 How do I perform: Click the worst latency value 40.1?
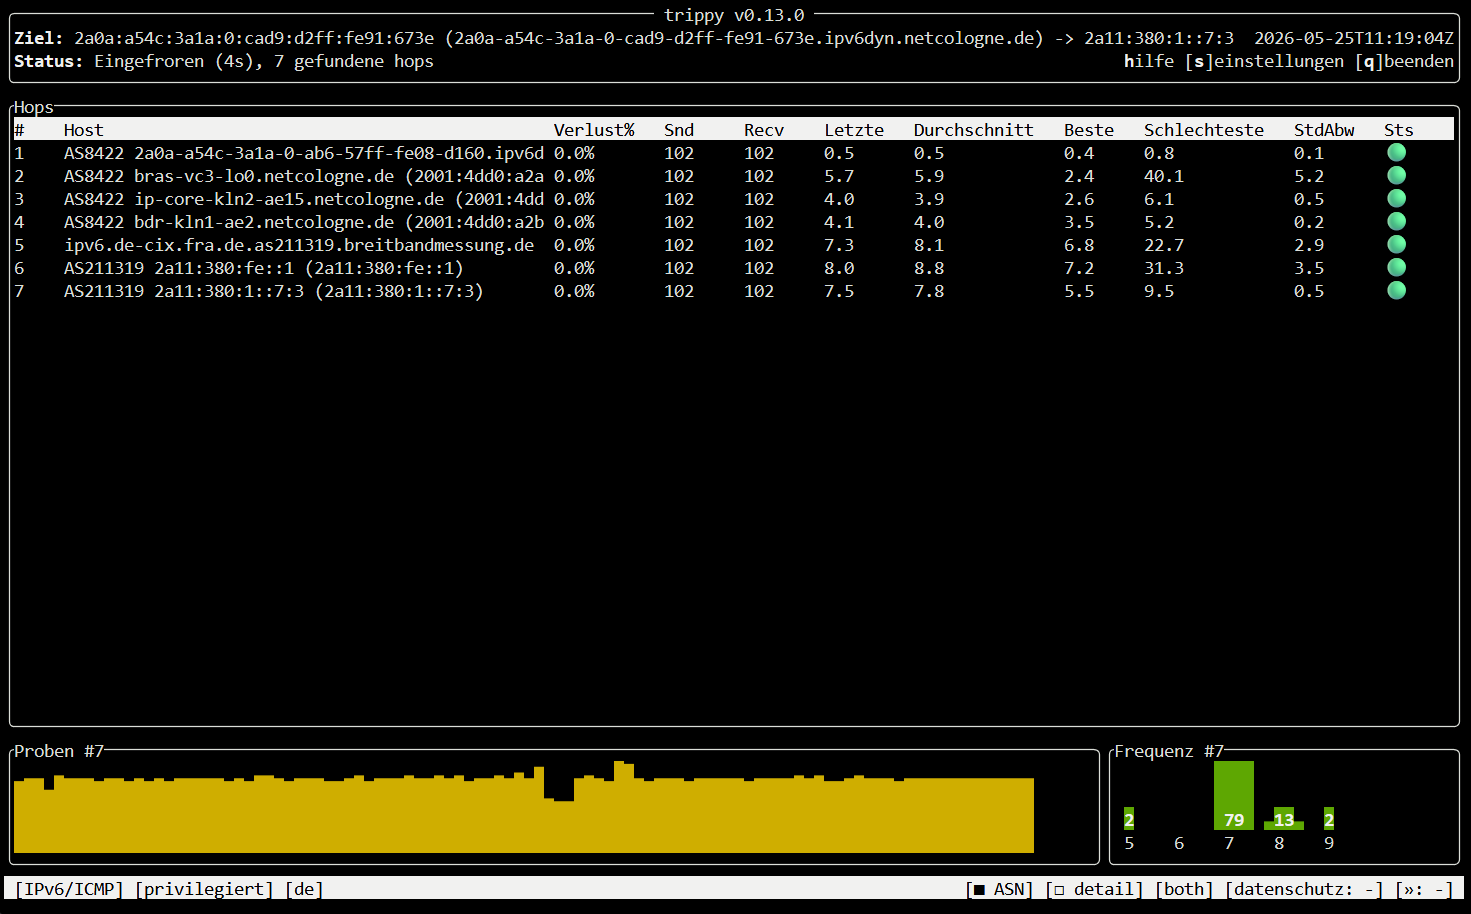(1164, 176)
